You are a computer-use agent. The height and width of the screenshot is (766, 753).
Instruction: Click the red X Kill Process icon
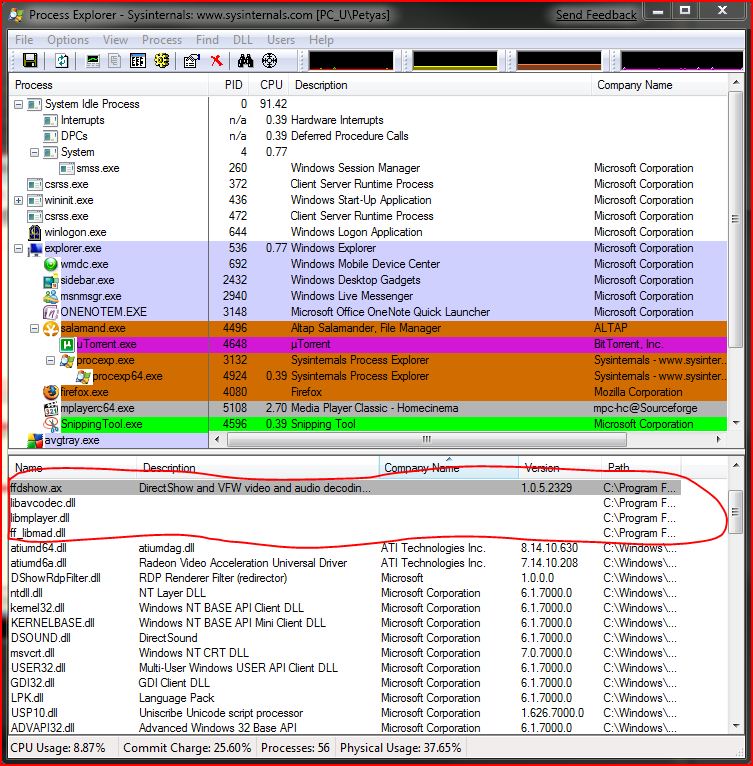[x=216, y=61]
